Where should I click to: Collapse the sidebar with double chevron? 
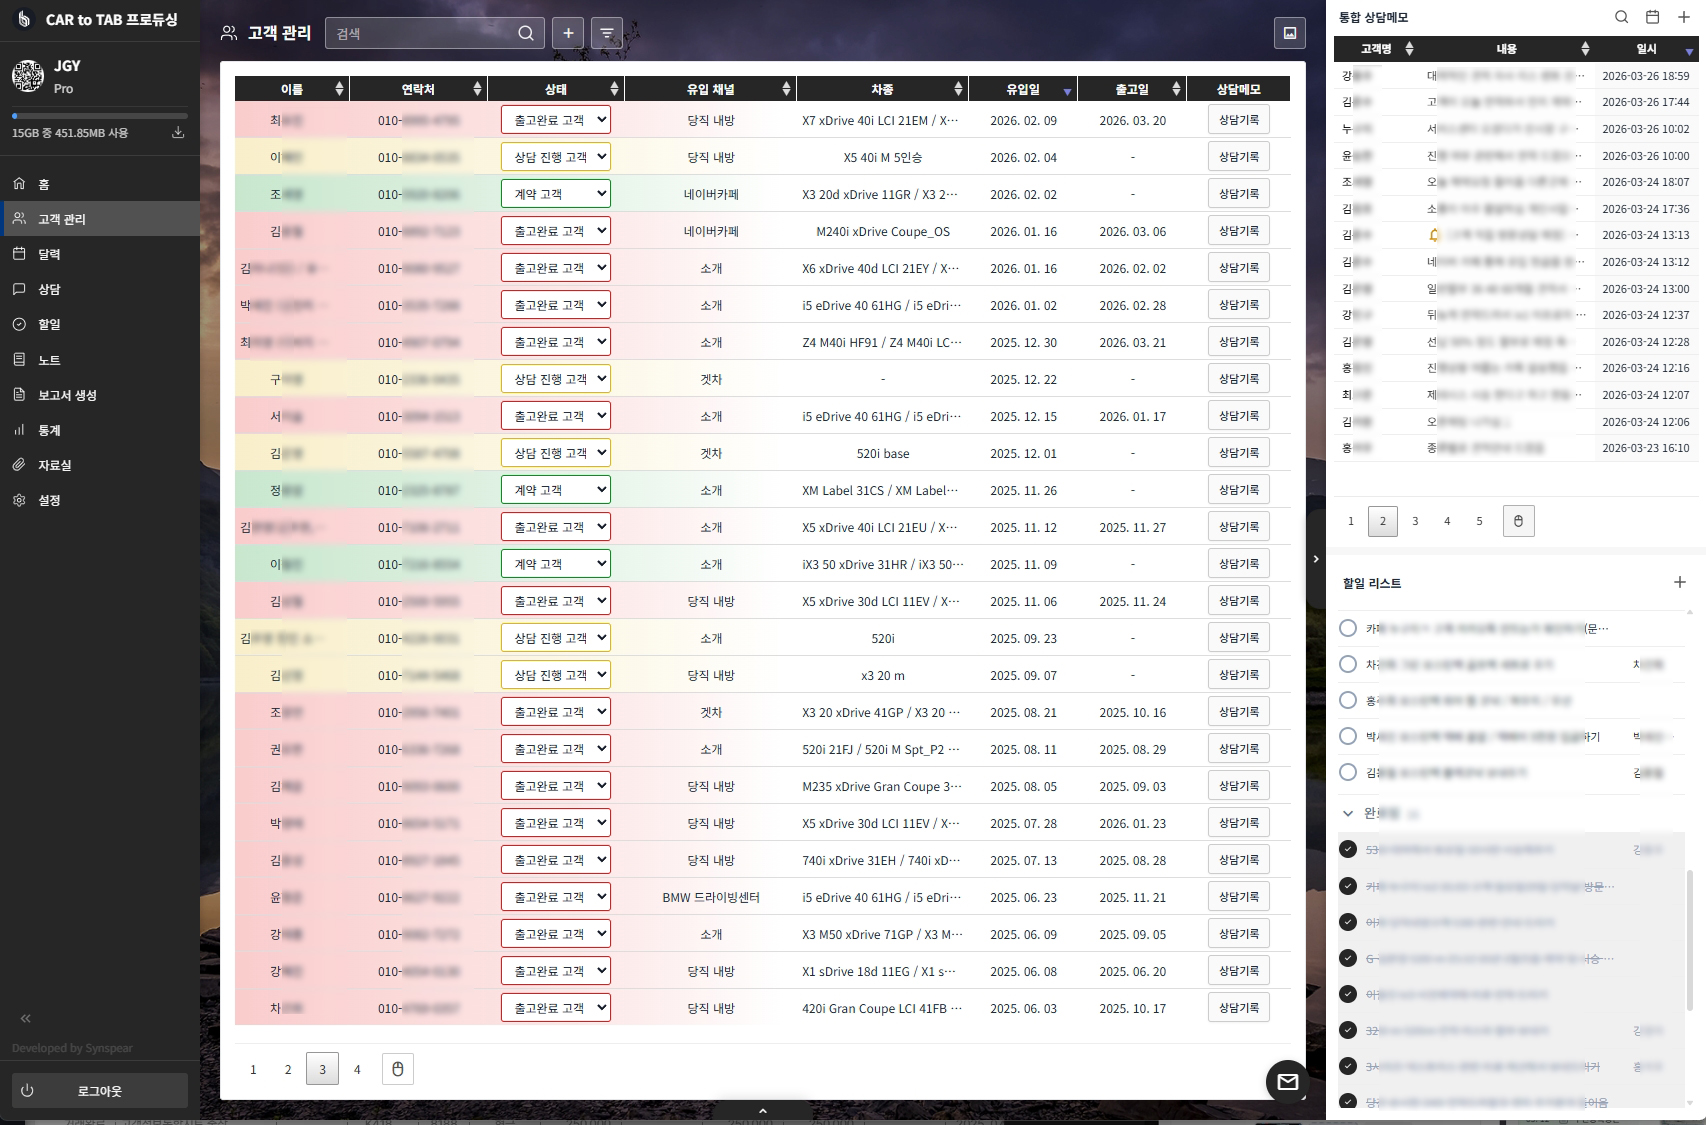pos(26,1018)
